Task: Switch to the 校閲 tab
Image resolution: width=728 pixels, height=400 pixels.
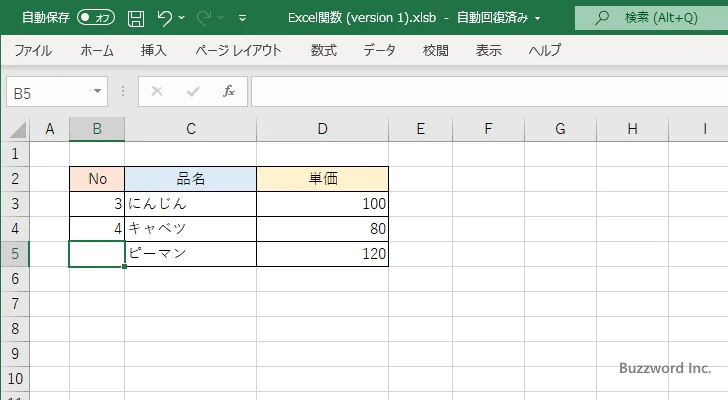Action: tap(436, 50)
